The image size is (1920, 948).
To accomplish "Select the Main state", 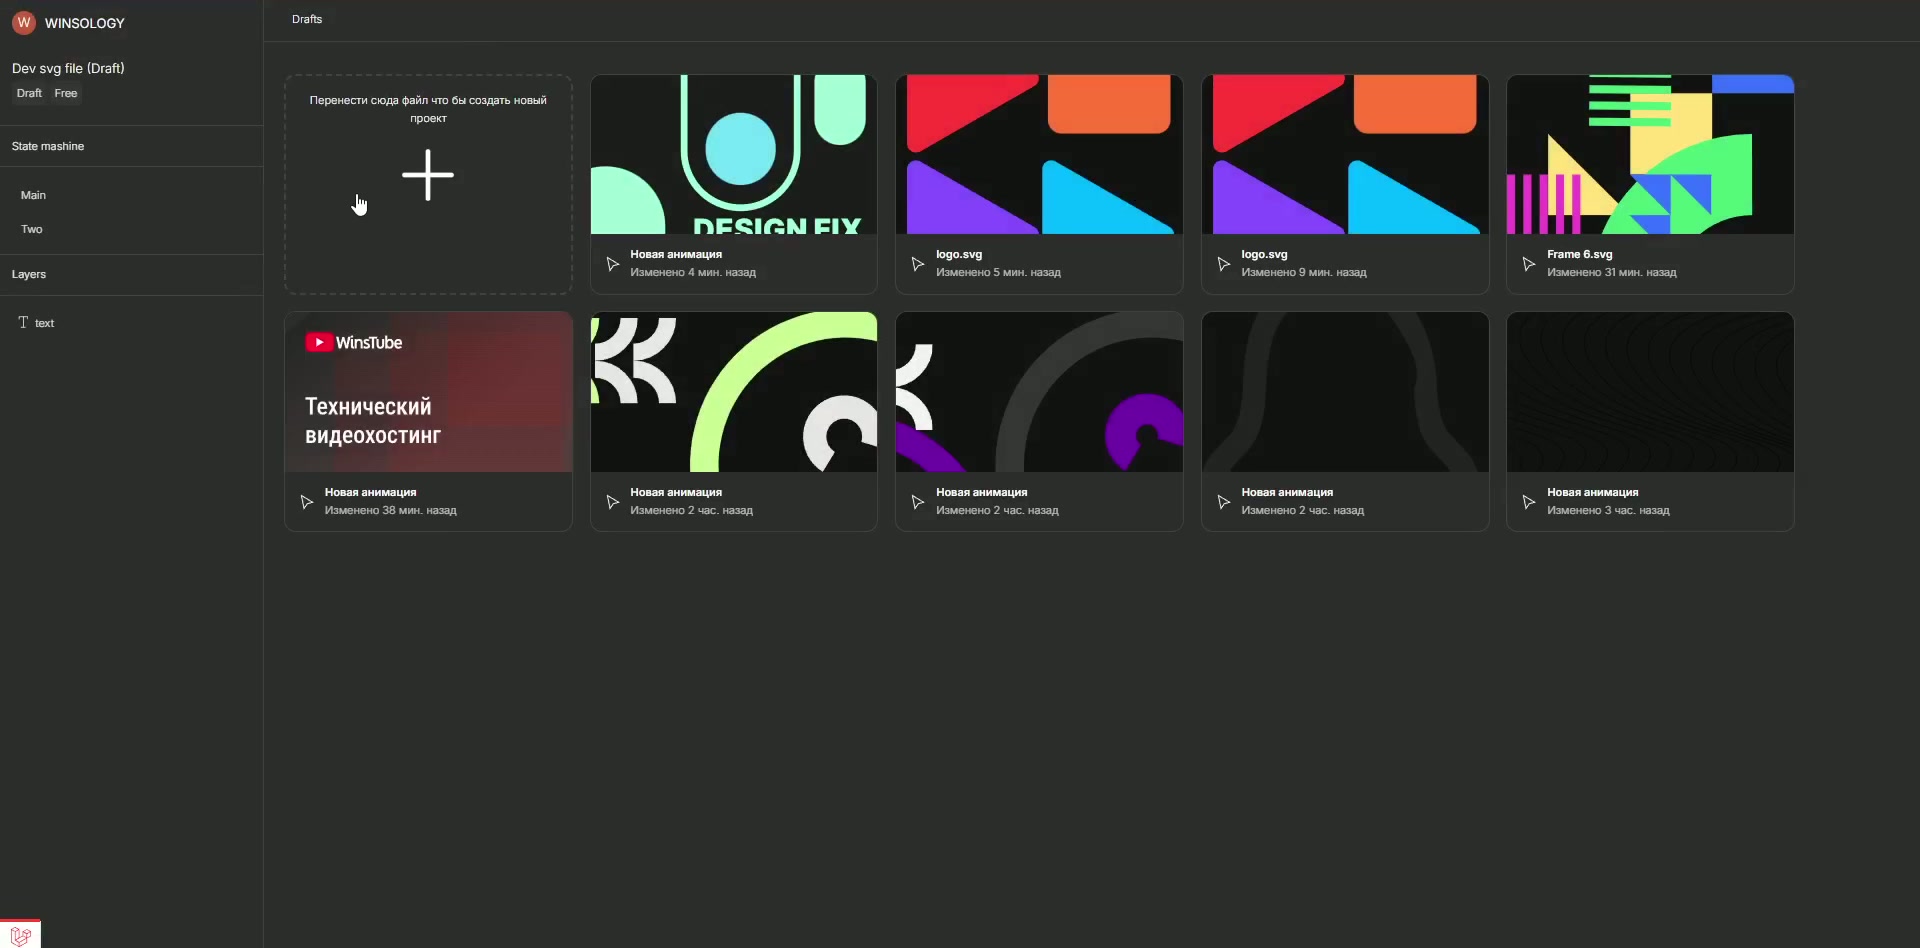I will pos(33,195).
